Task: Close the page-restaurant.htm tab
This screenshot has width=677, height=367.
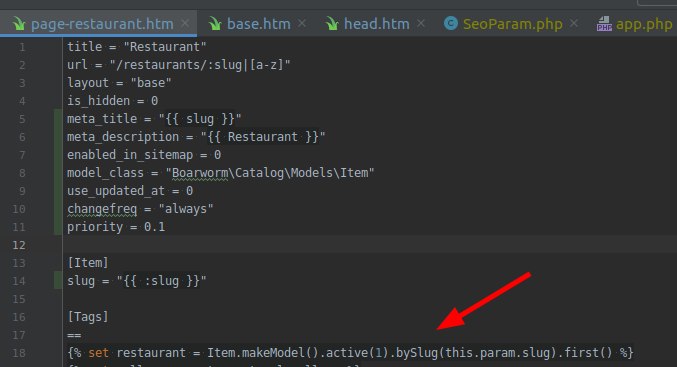Action: pyautogui.click(x=185, y=23)
